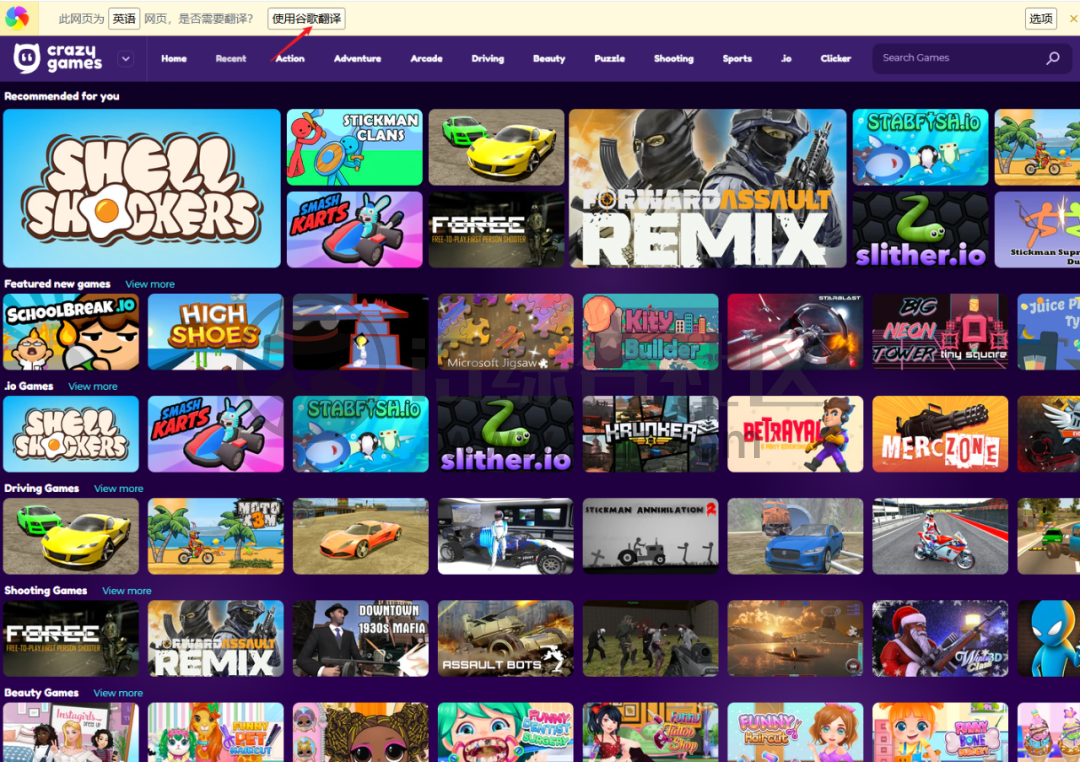Click View more beside Driving Games
This screenshot has width=1080, height=762.
(118, 488)
